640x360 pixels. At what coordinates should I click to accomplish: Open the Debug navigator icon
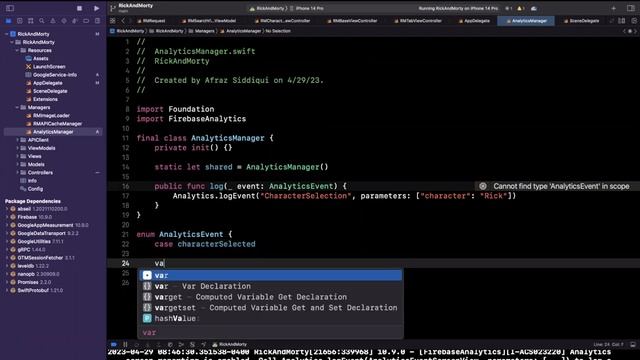75,21
